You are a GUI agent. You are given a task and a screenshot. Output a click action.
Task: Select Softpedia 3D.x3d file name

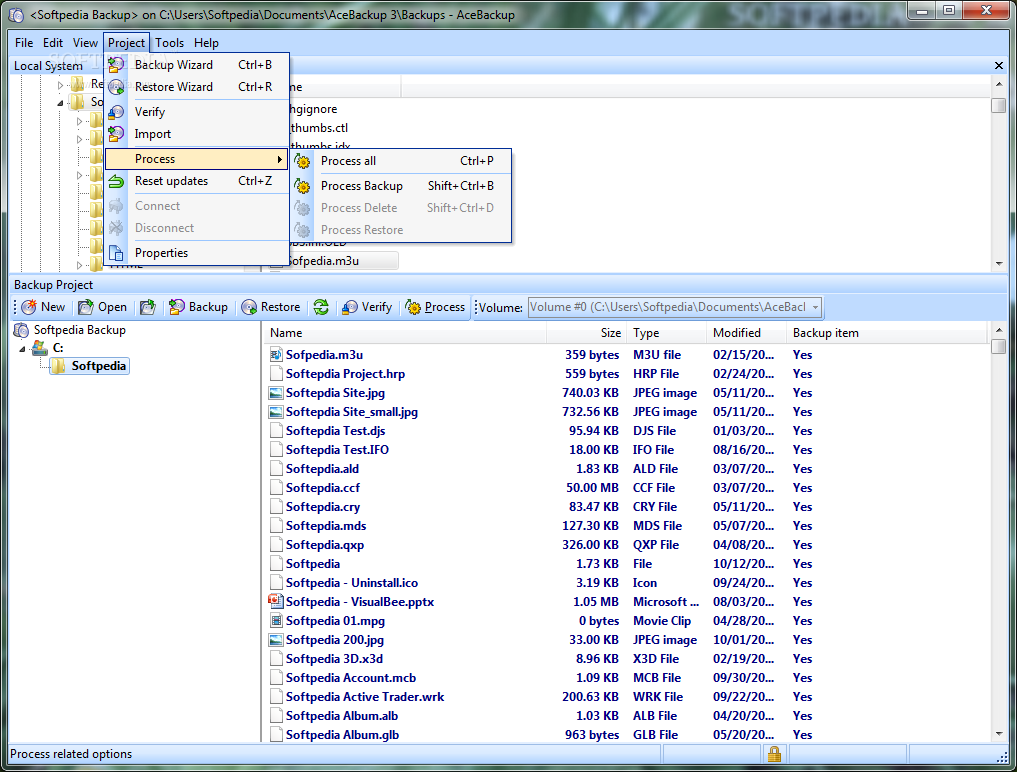pyautogui.click(x=334, y=659)
